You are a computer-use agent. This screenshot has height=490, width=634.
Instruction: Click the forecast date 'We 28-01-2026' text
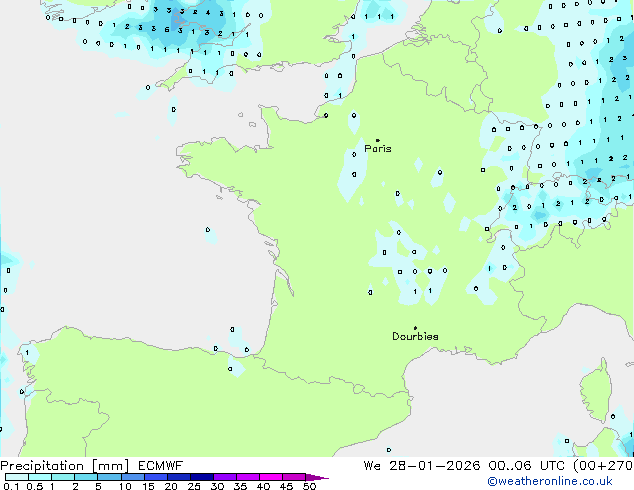click(x=422, y=466)
